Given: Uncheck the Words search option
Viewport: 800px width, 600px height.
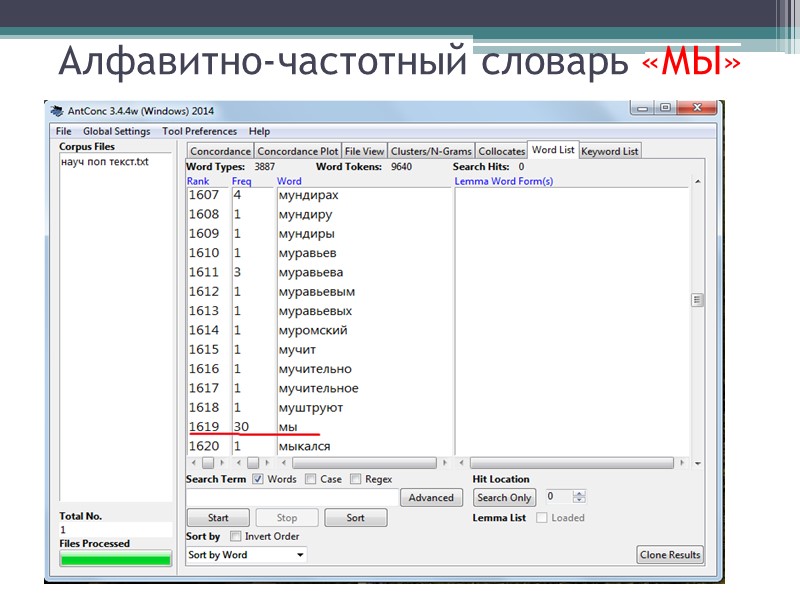Looking at the screenshot, I should tap(257, 479).
